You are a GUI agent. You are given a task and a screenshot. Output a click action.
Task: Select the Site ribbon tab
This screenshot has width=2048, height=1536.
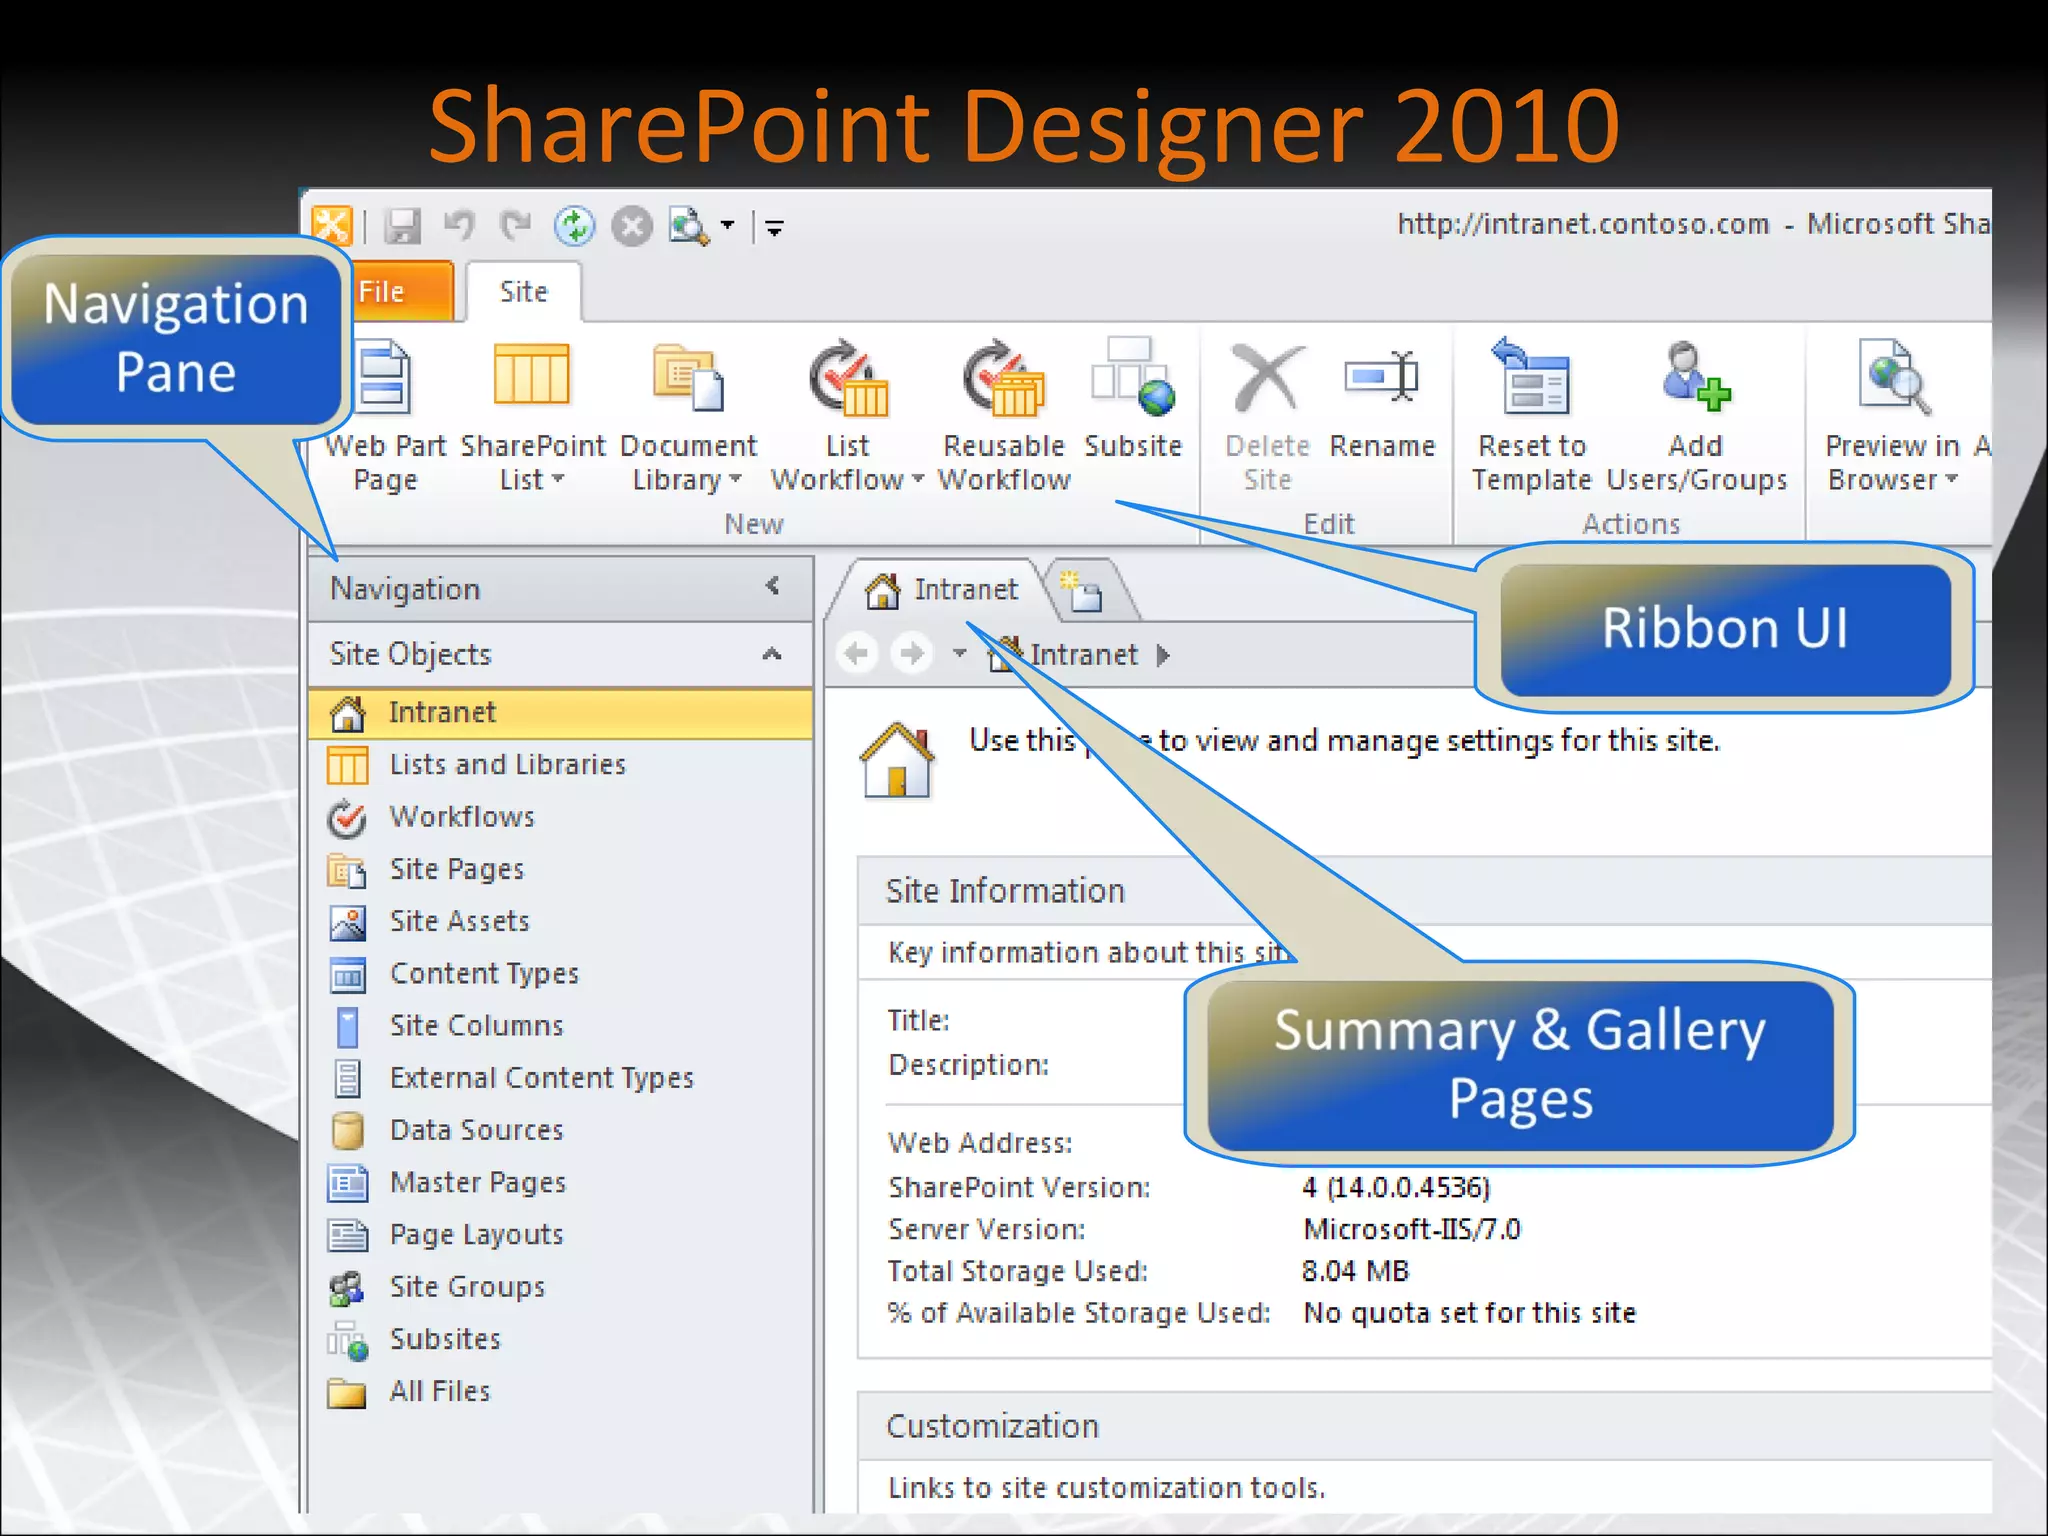point(523,292)
